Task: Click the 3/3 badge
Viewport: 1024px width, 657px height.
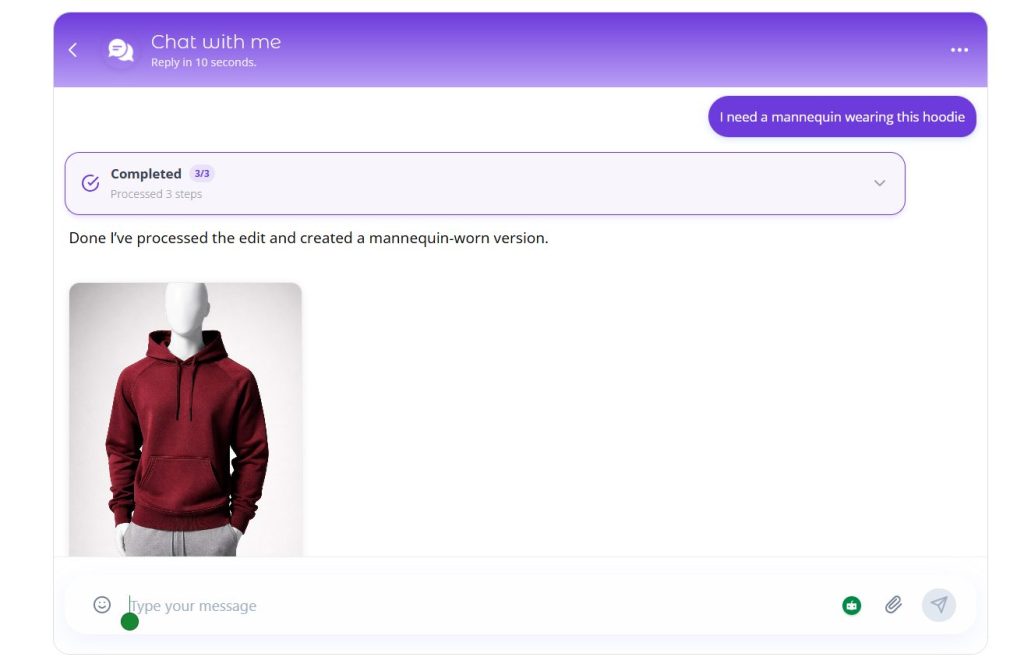Action: pos(200,173)
